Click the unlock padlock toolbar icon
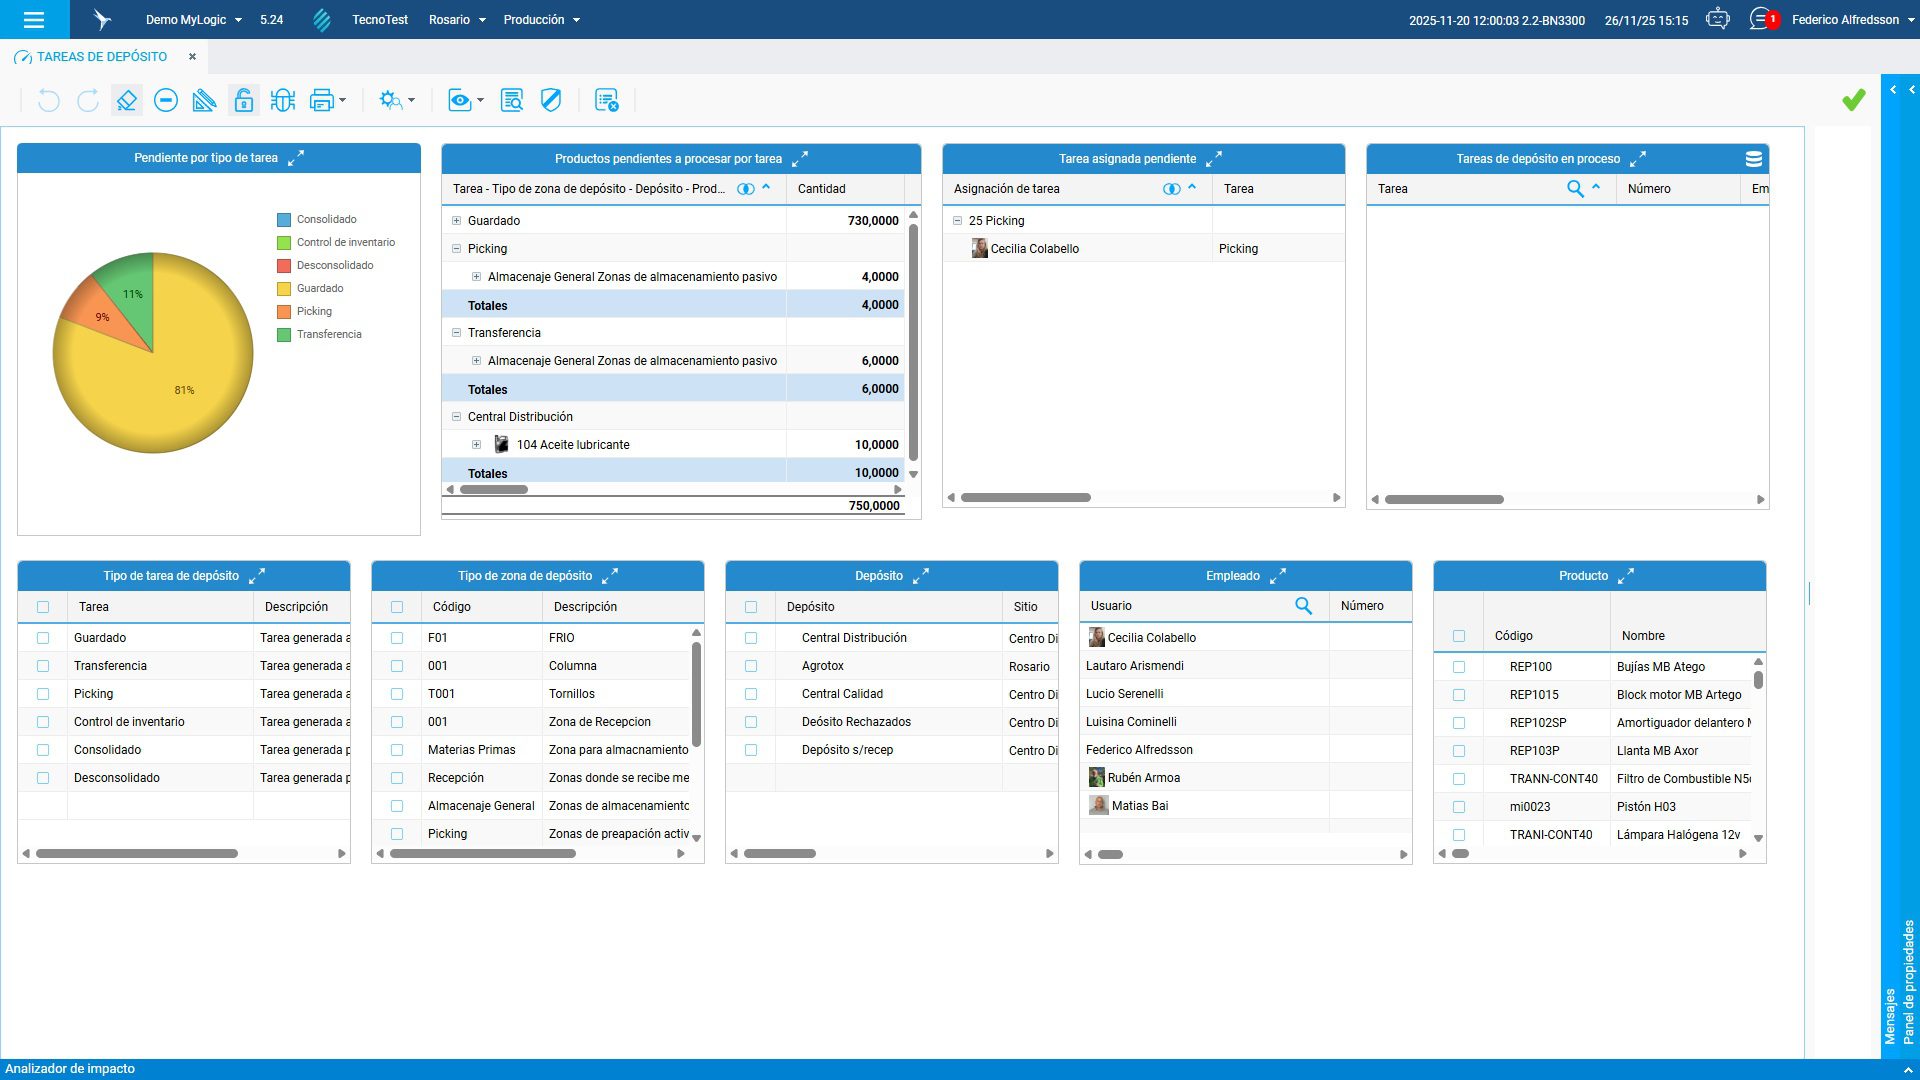The image size is (1920, 1080). 243,100
